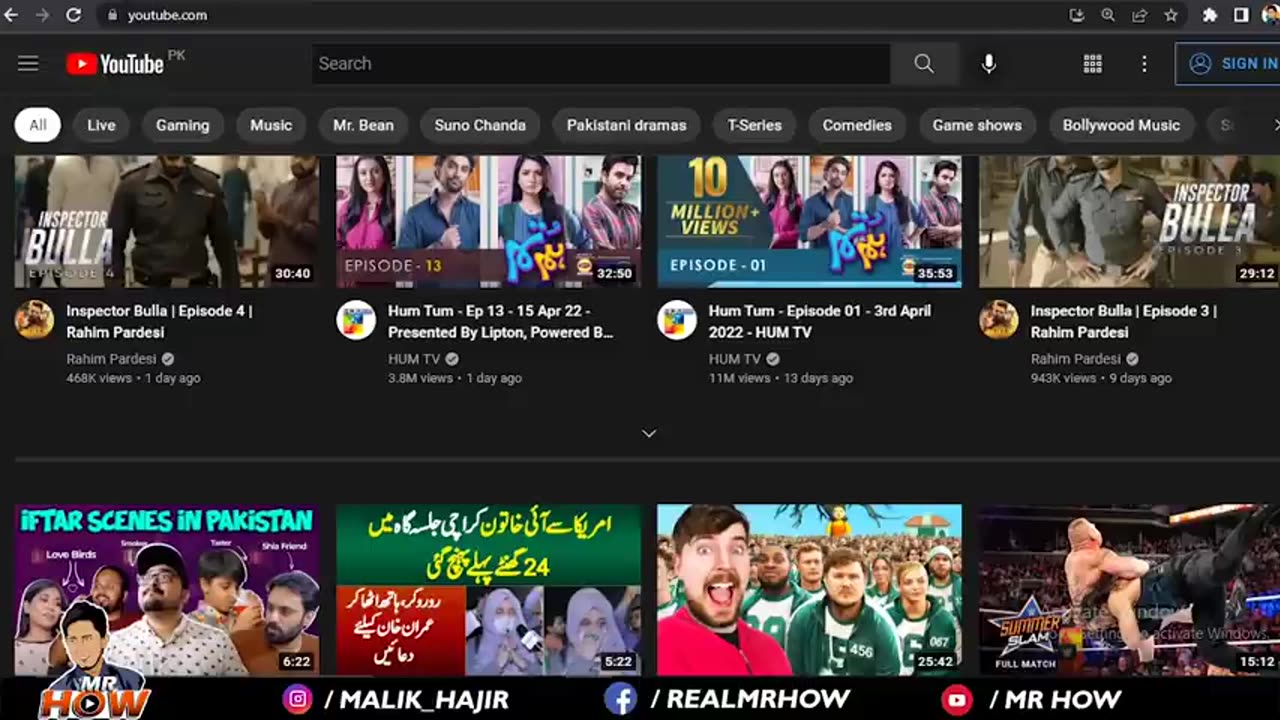The height and width of the screenshot is (720, 1280).
Task: Expand the section with the down chevron
Action: tap(649, 433)
